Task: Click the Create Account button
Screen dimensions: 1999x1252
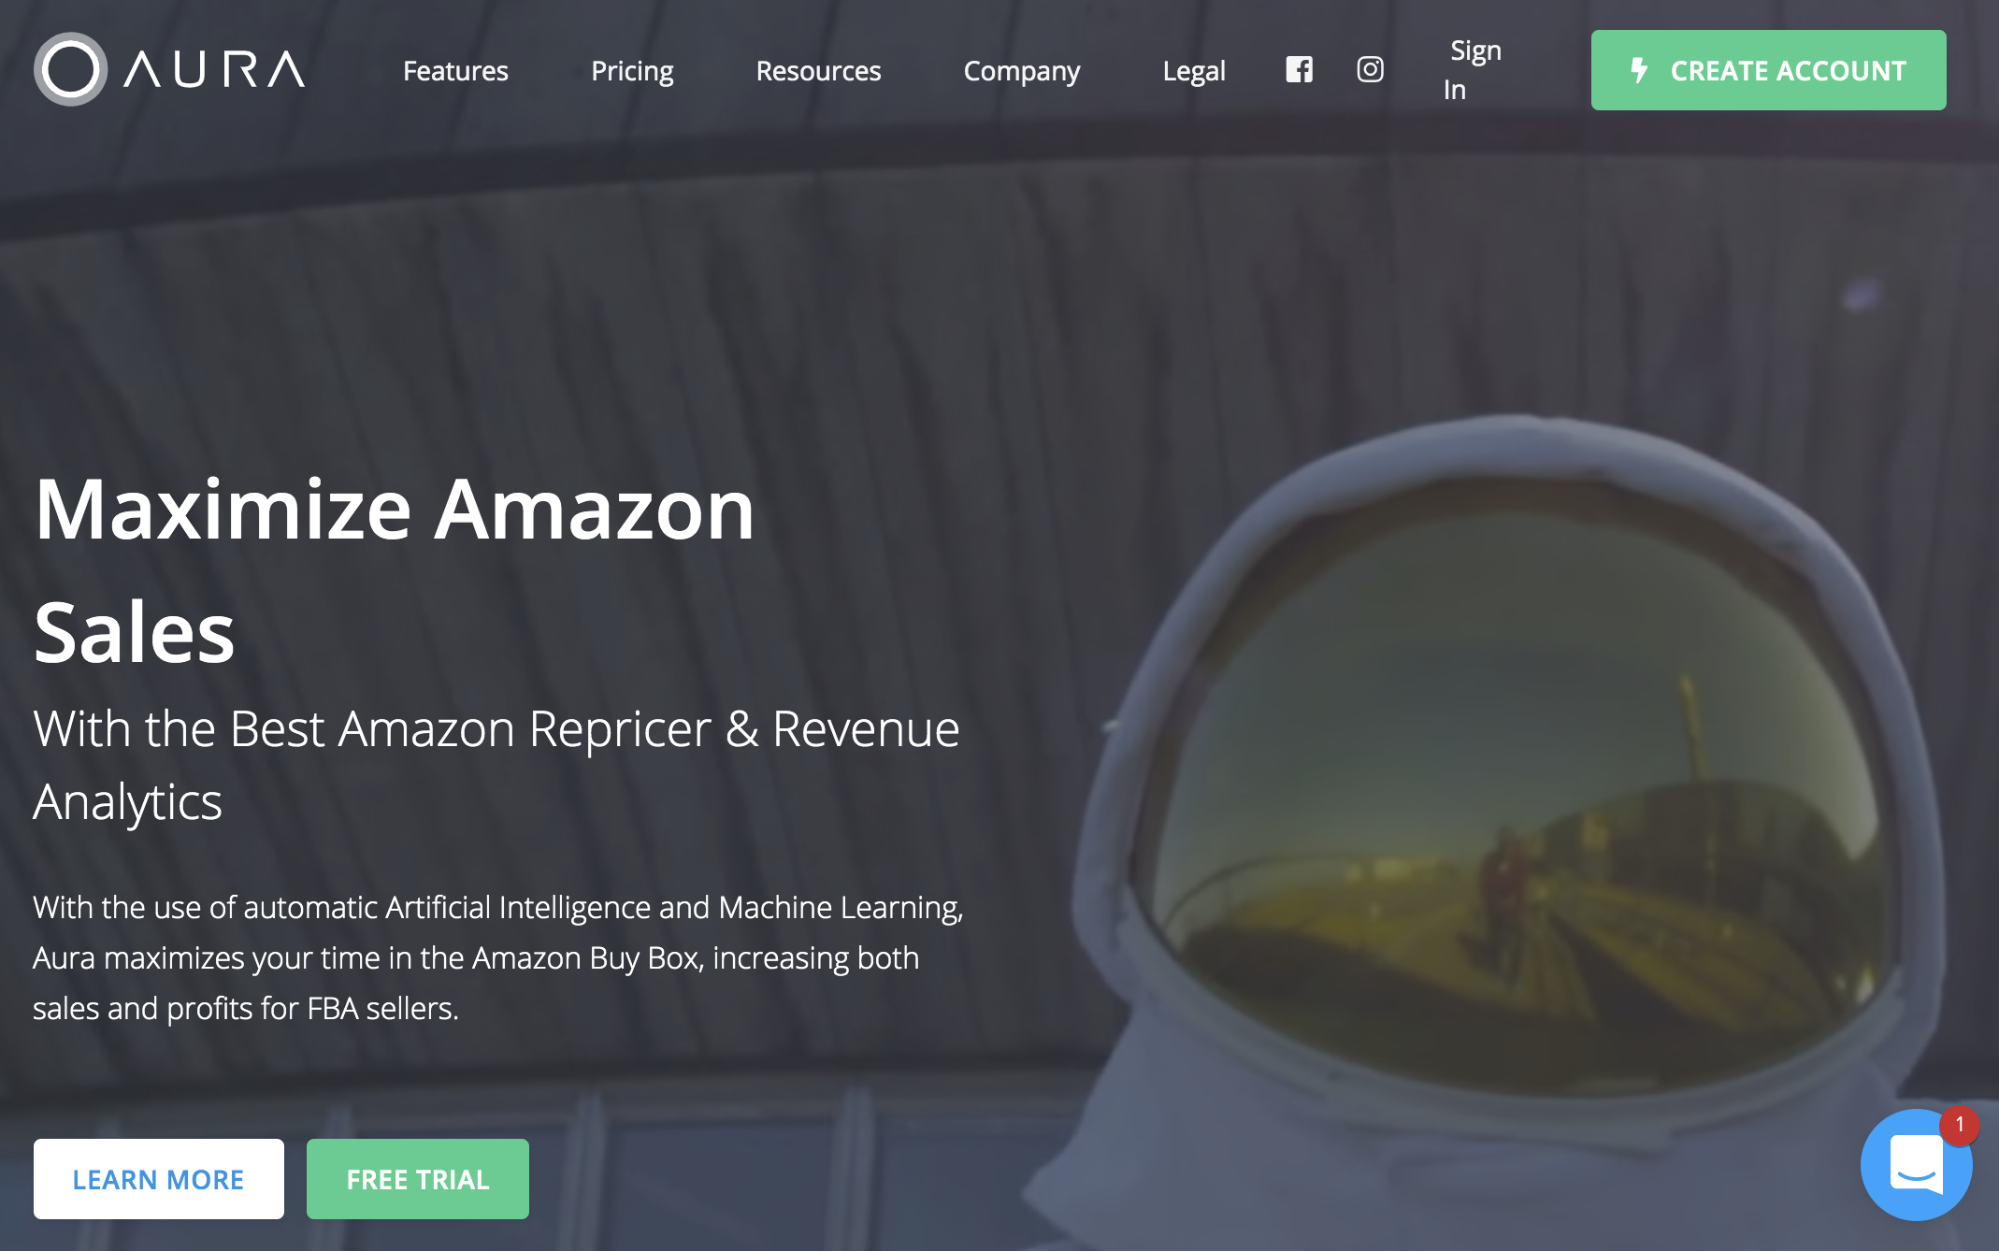Action: tap(1768, 70)
